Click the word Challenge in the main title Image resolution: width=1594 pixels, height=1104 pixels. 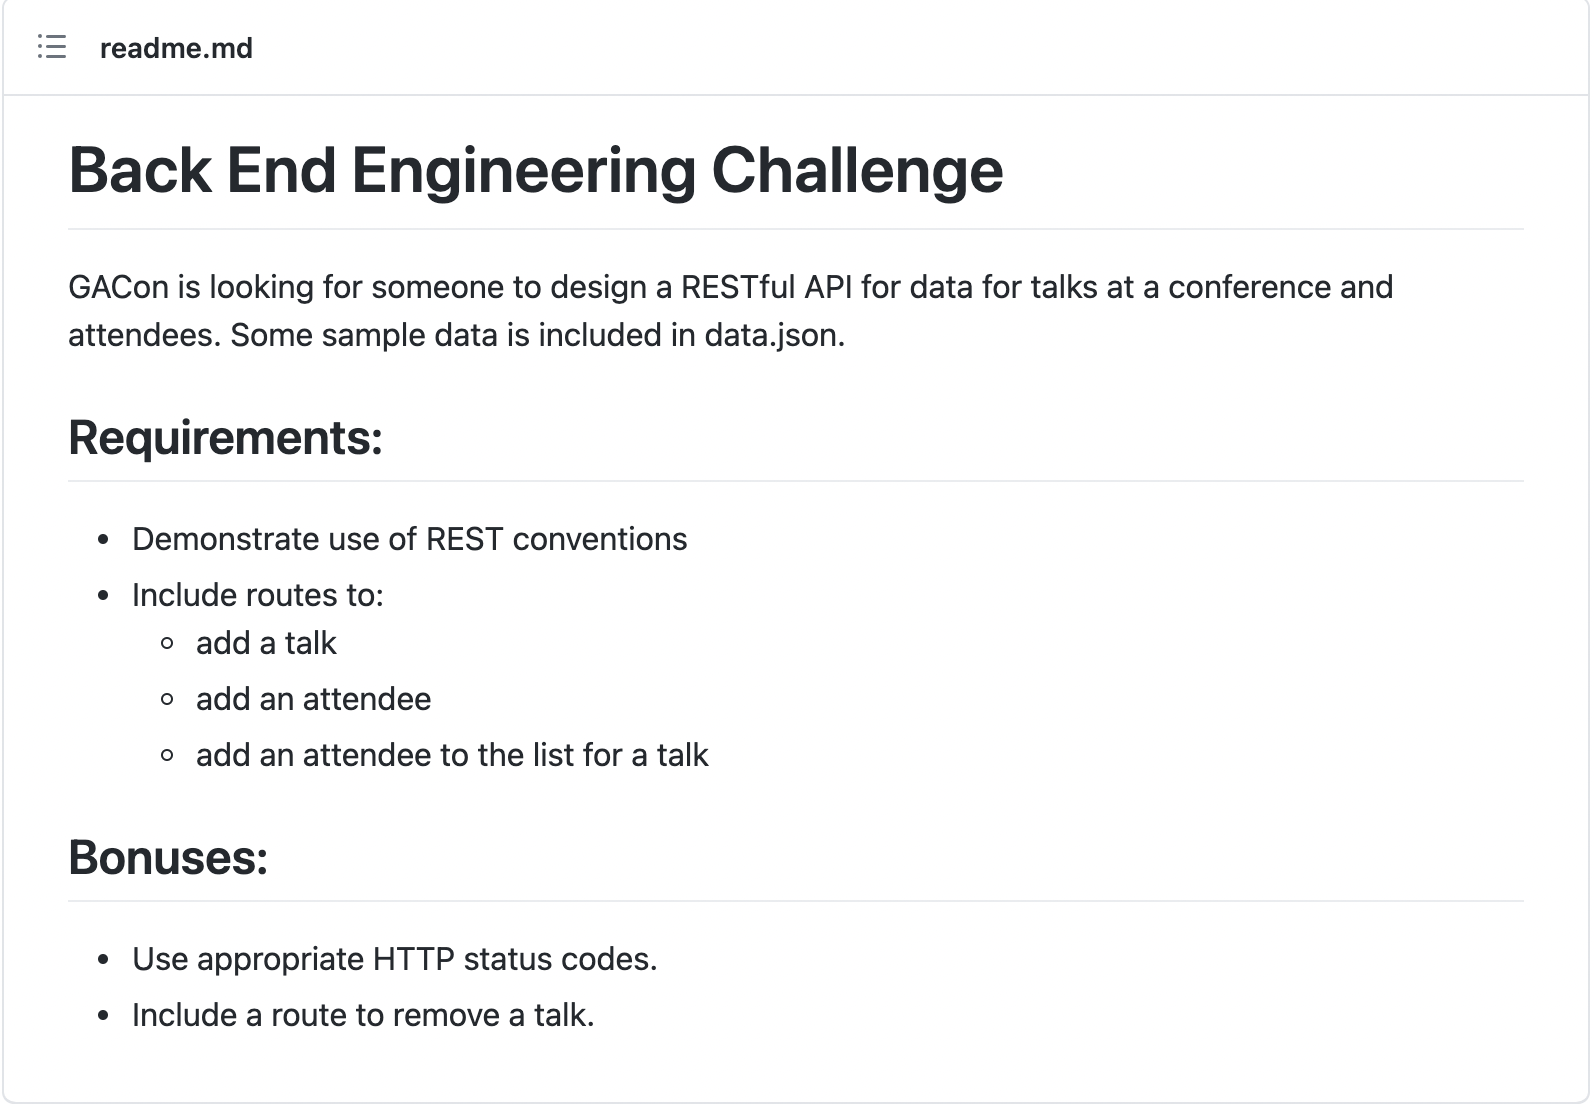pyautogui.click(x=857, y=170)
